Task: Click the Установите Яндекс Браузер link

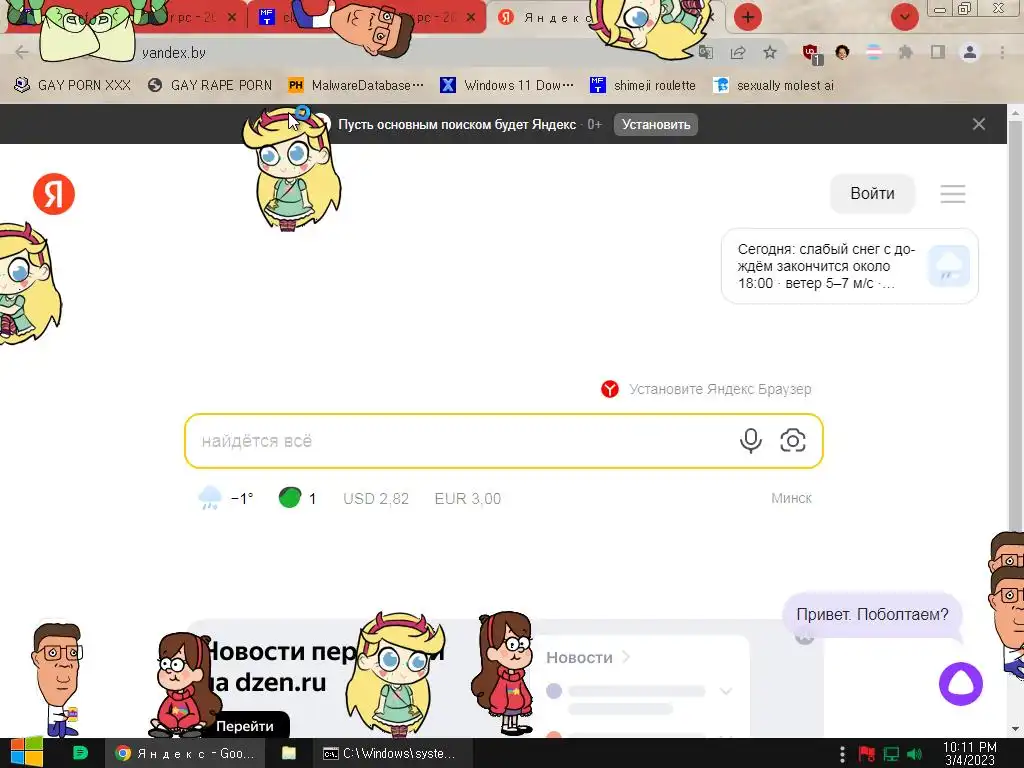Action: click(706, 389)
